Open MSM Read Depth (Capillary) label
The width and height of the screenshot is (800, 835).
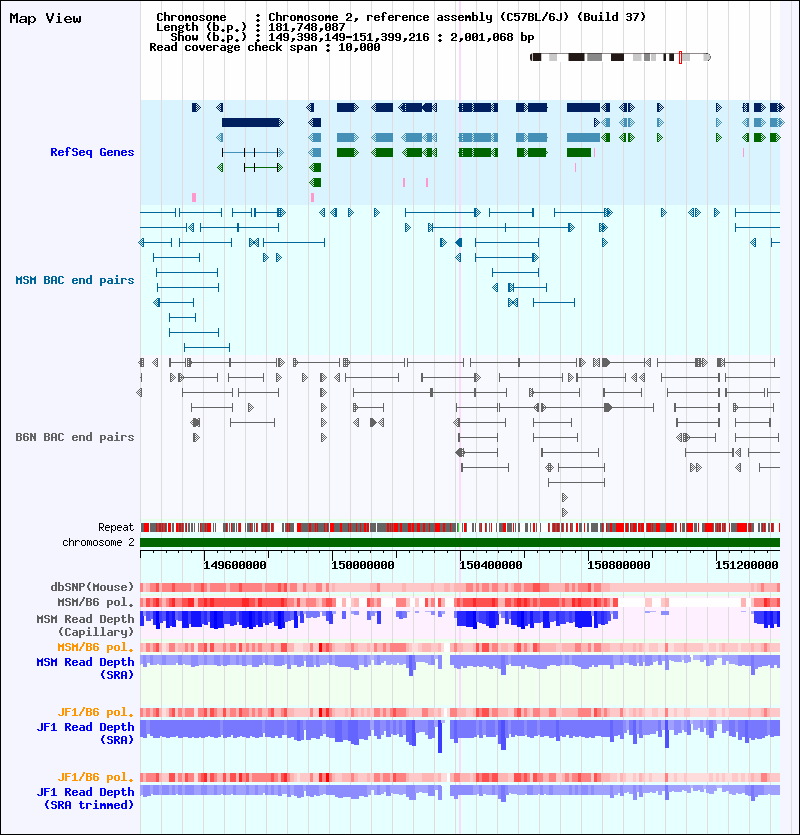(x=85, y=625)
